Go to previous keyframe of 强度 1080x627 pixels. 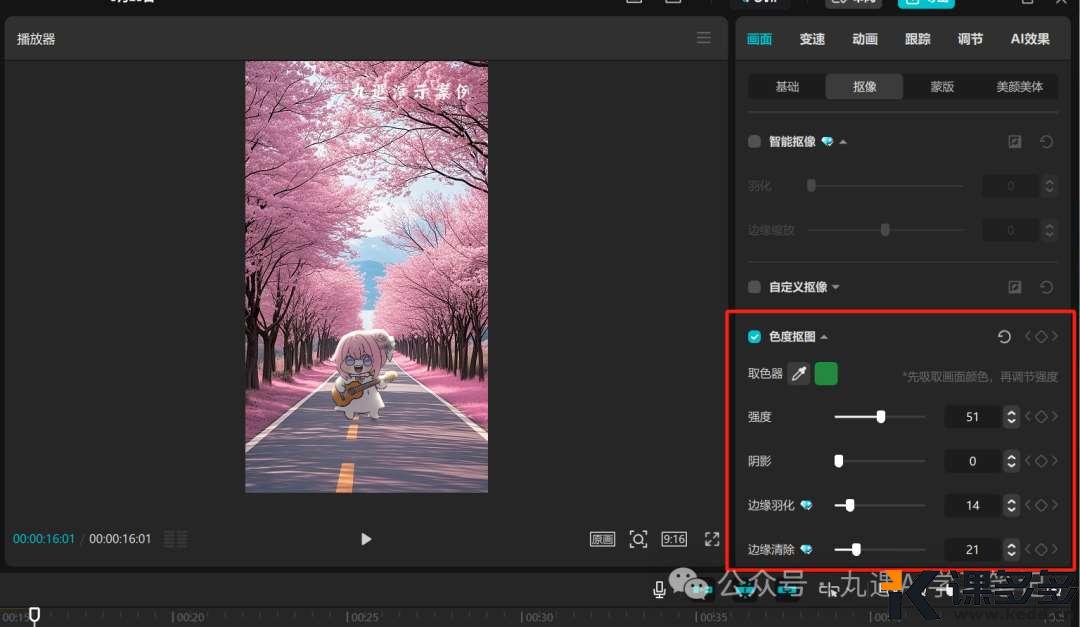point(1028,416)
